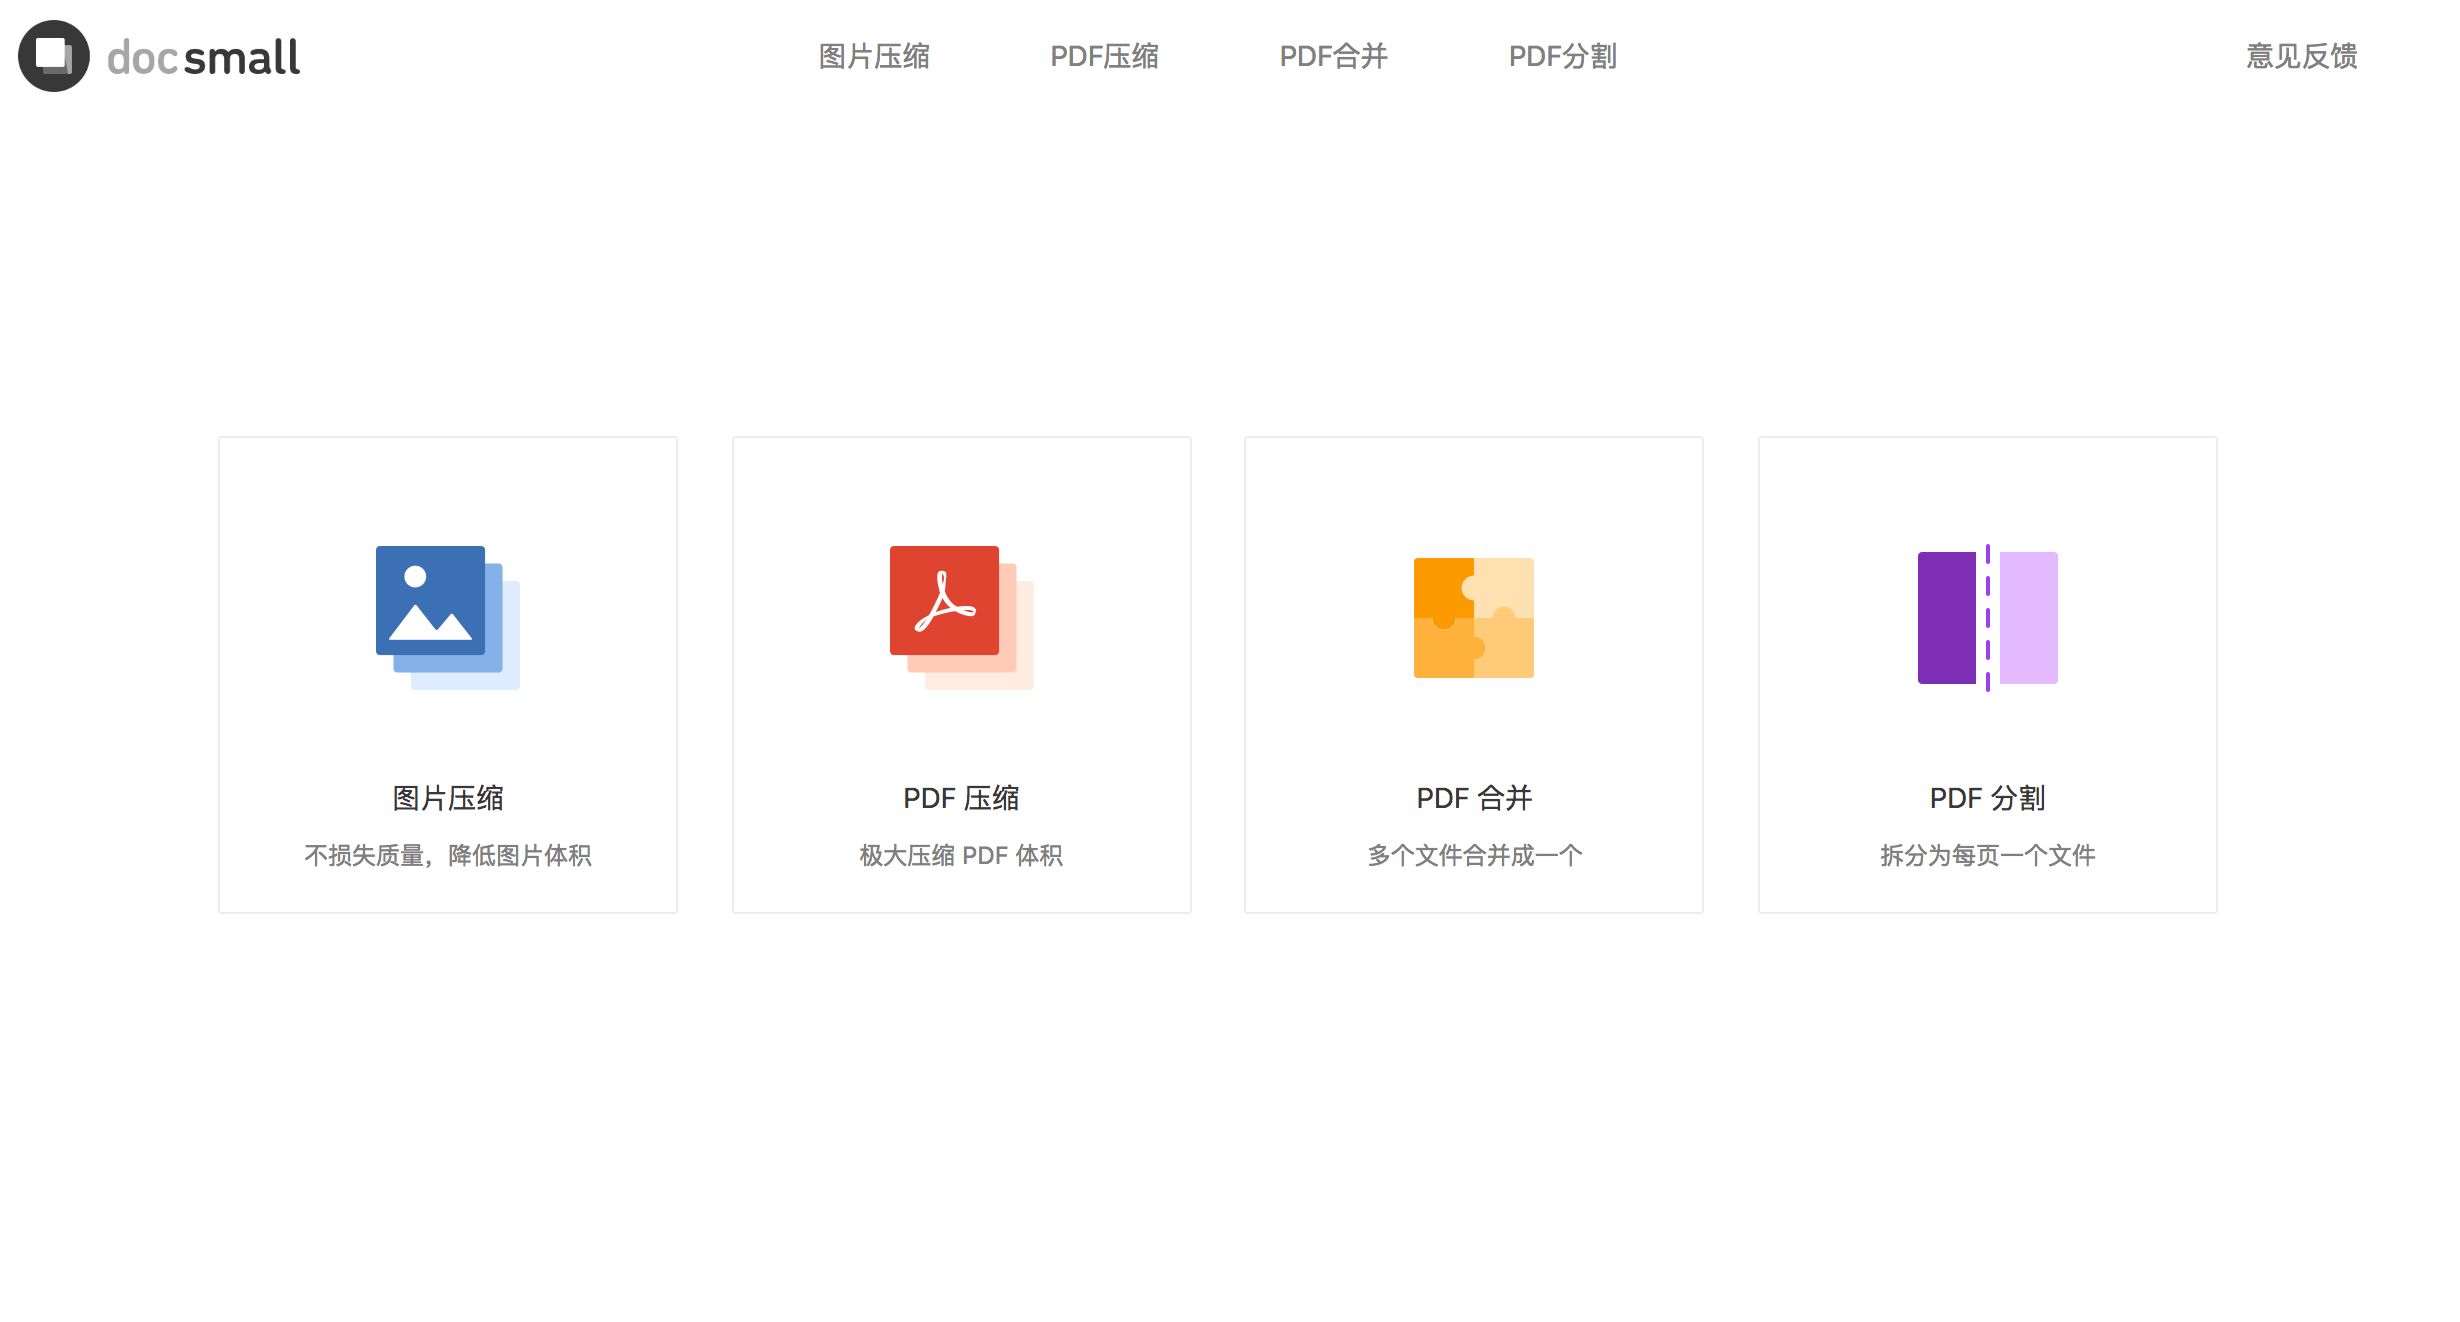Viewport: 2460px width, 1322px height.
Task: Open PDF合并 in the top navigation
Action: [x=1334, y=56]
